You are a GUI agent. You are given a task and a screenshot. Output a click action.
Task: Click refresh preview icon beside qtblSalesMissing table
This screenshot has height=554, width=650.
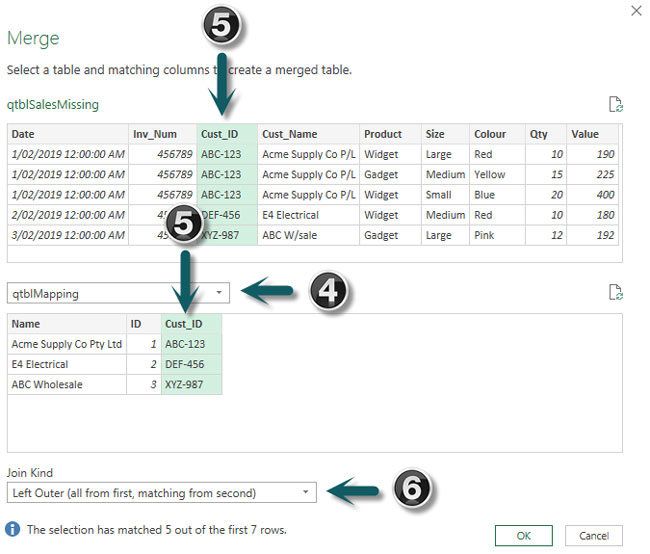(616, 104)
